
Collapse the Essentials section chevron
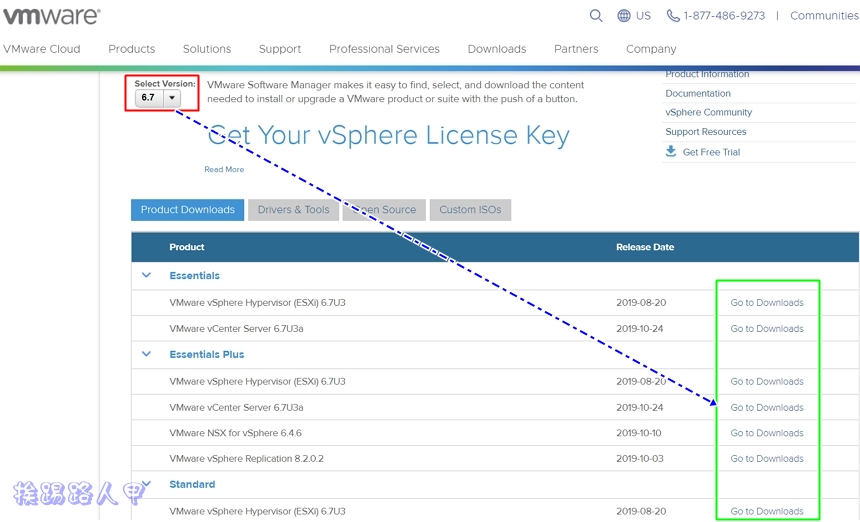[146, 275]
